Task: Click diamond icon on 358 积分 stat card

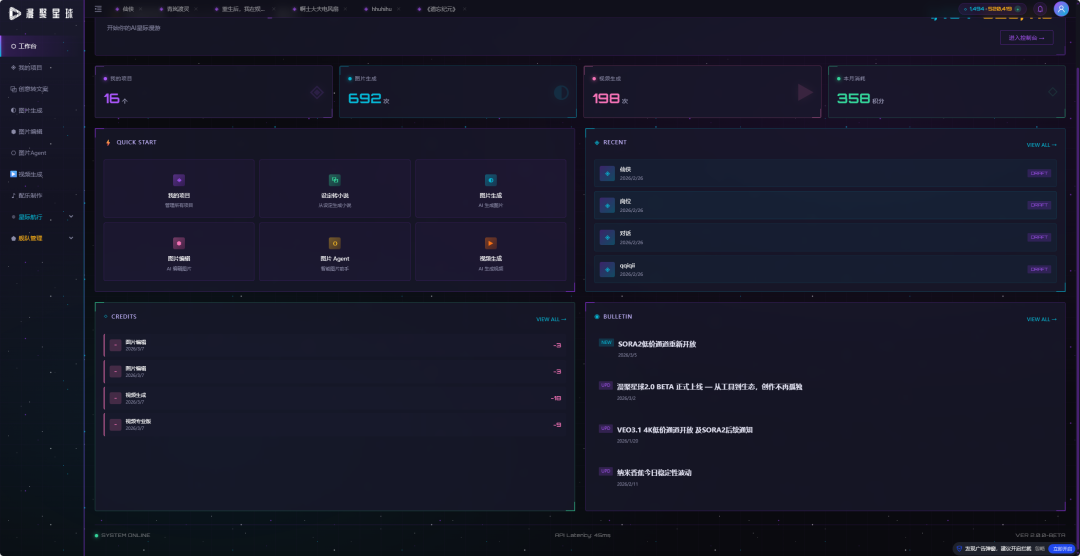Action: tap(1052, 92)
